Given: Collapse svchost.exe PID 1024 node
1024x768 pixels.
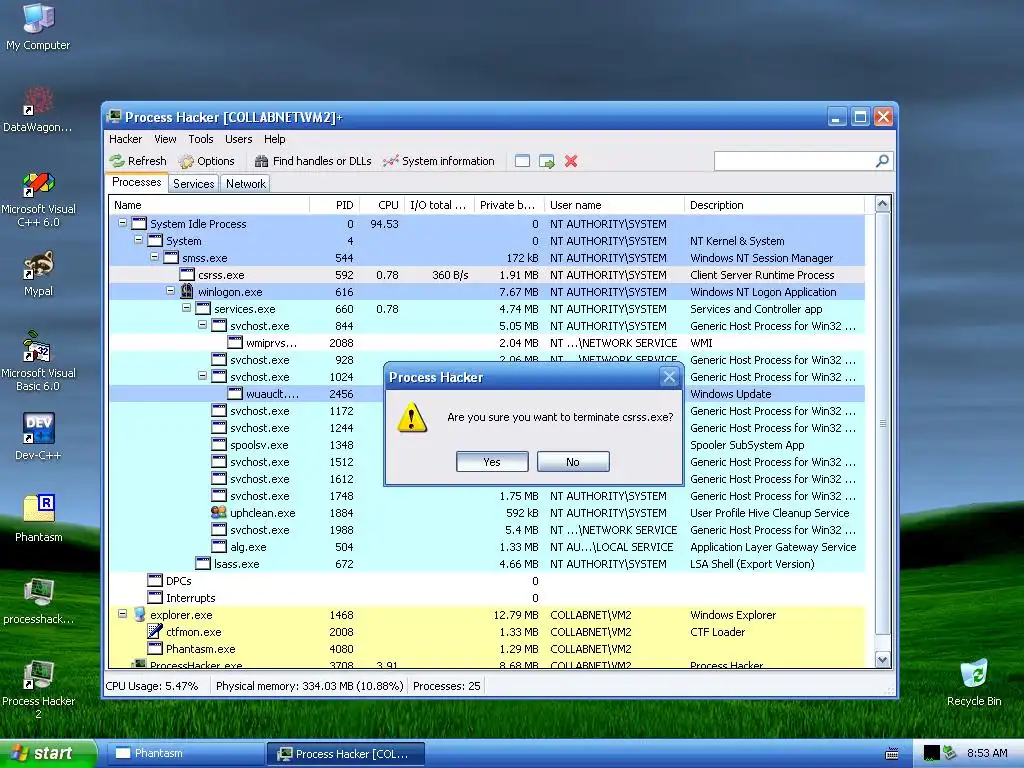Looking at the screenshot, I should (x=202, y=376).
